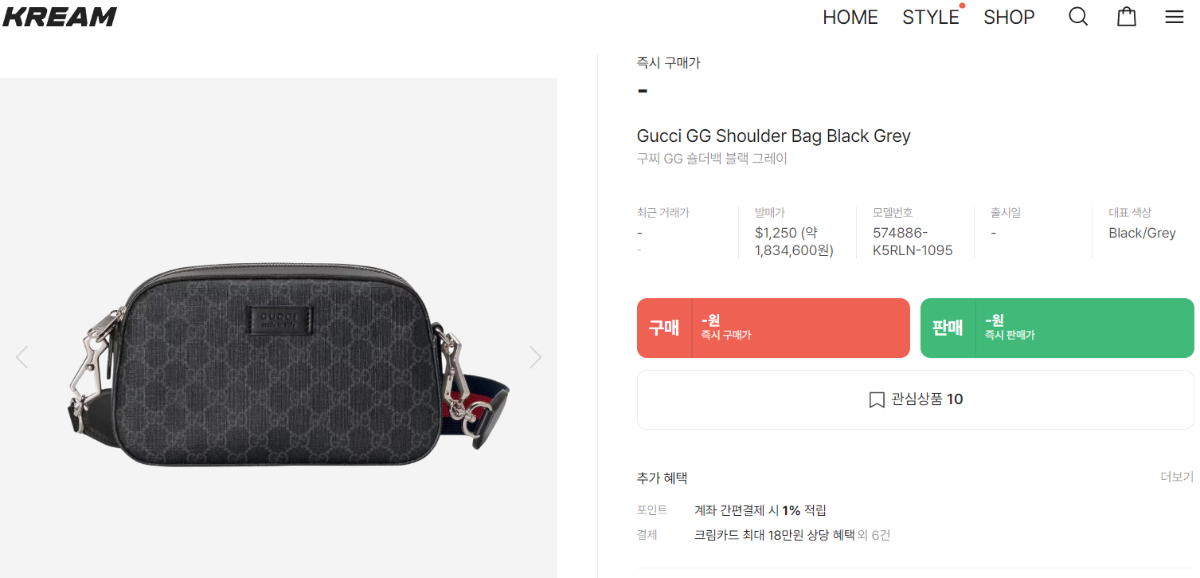Click red 구매 buy button
Viewport: 1200px width, 578px height.
point(773,328)
